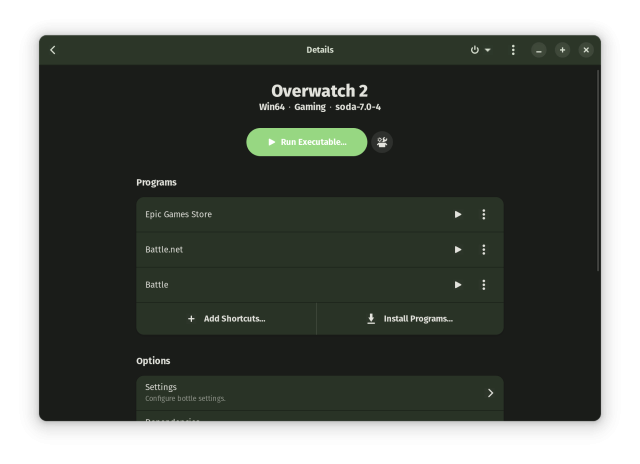Launch Epic Games Store with play icon
The image size is (640, 464).
pos(458,214)
